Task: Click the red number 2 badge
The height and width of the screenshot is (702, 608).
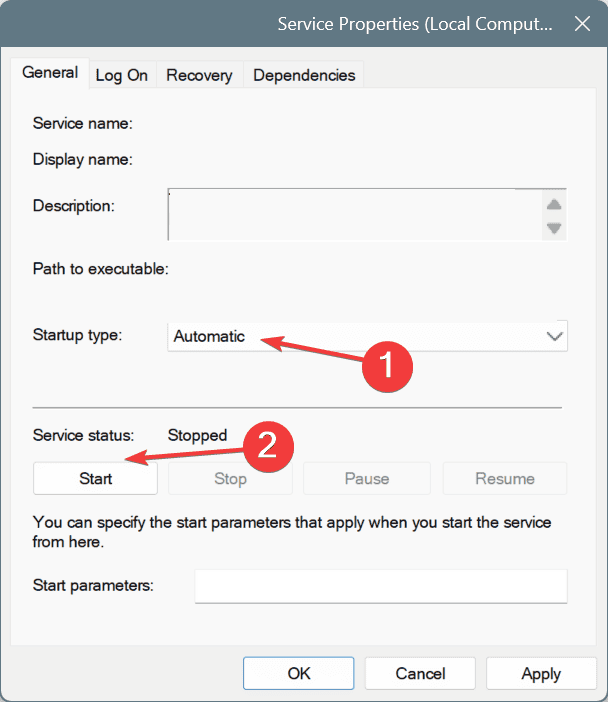Action: [x=267, y=445]
